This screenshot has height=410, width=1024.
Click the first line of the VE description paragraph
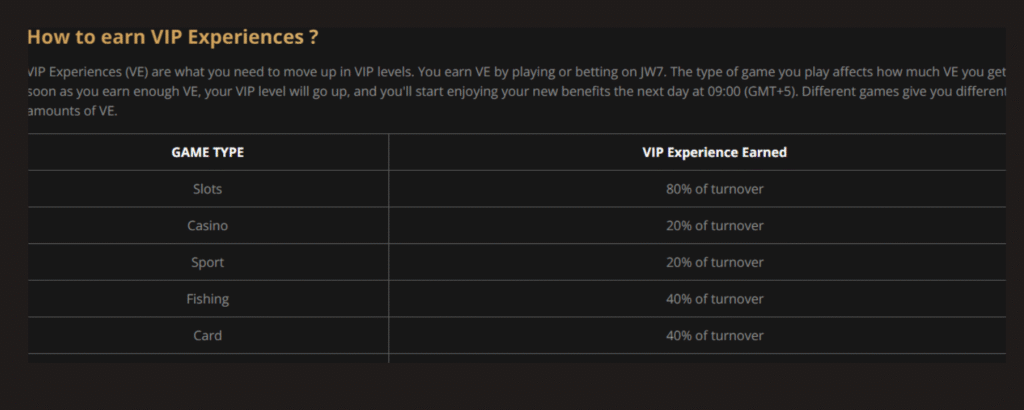pyautogui.click(x=517, y=71)
